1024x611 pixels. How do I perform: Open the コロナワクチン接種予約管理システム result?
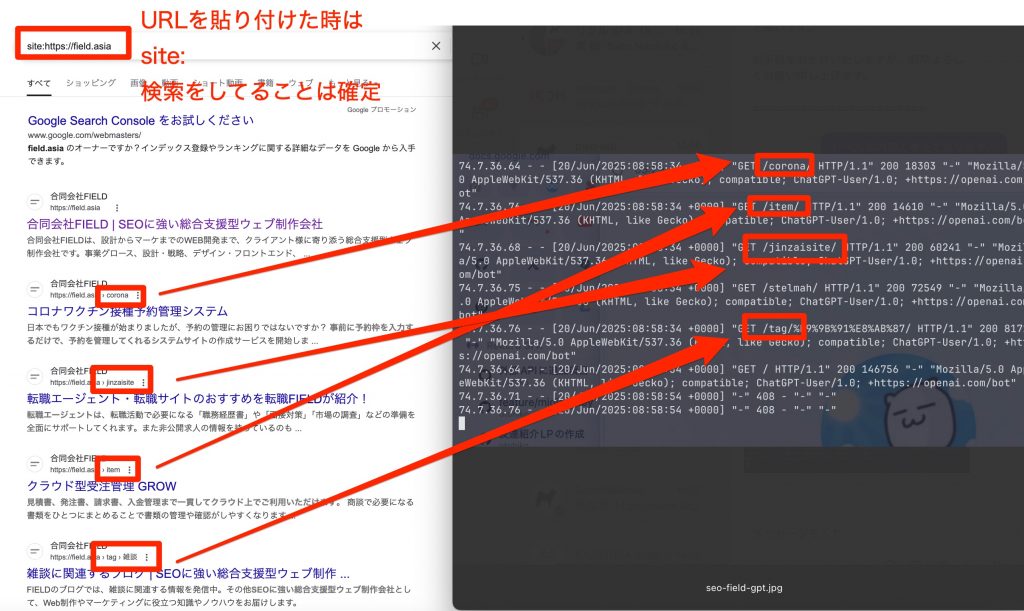[127, 311]
